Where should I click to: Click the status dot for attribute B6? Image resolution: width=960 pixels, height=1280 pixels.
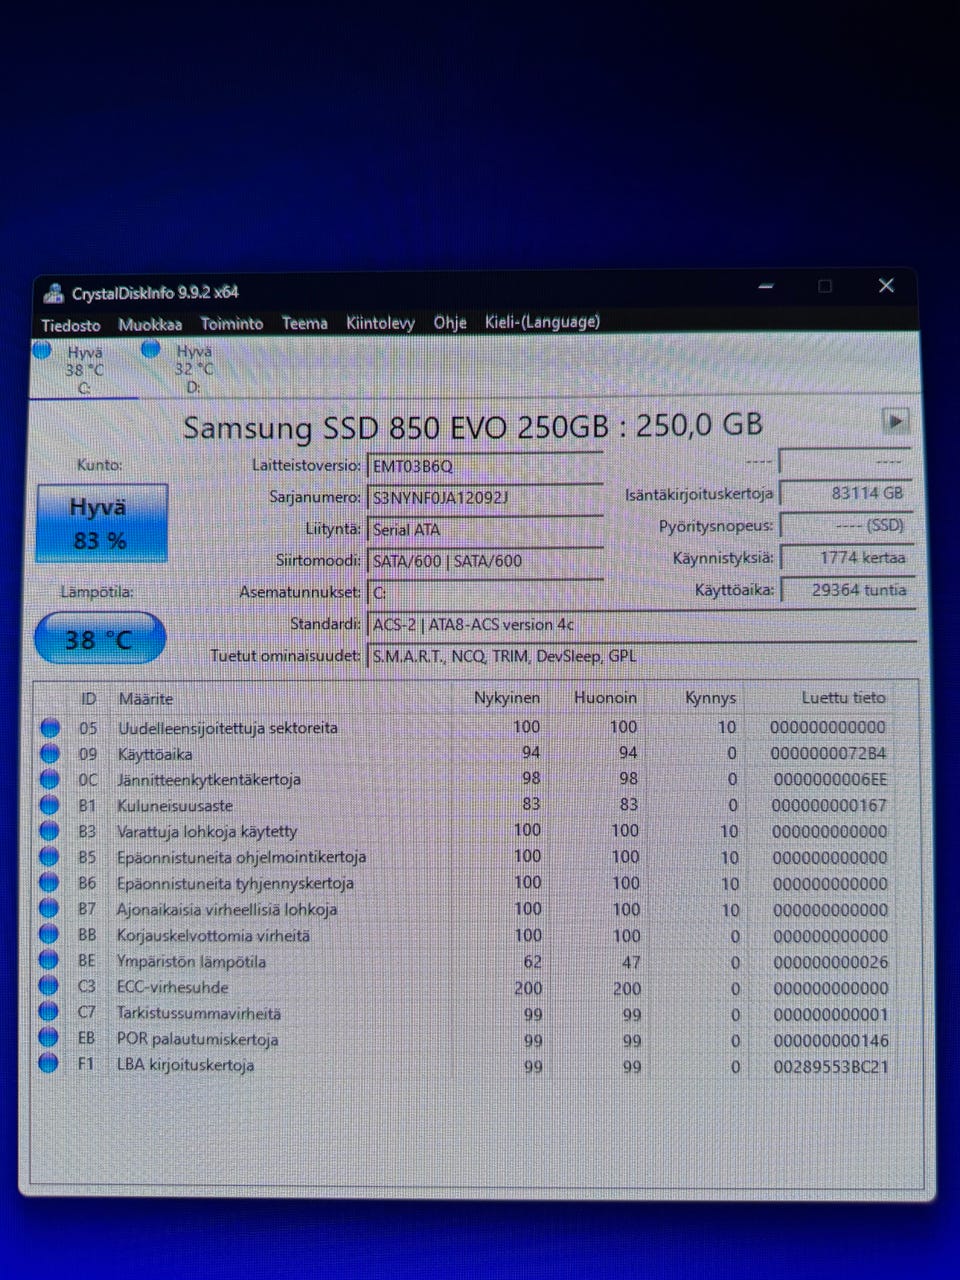49,884
